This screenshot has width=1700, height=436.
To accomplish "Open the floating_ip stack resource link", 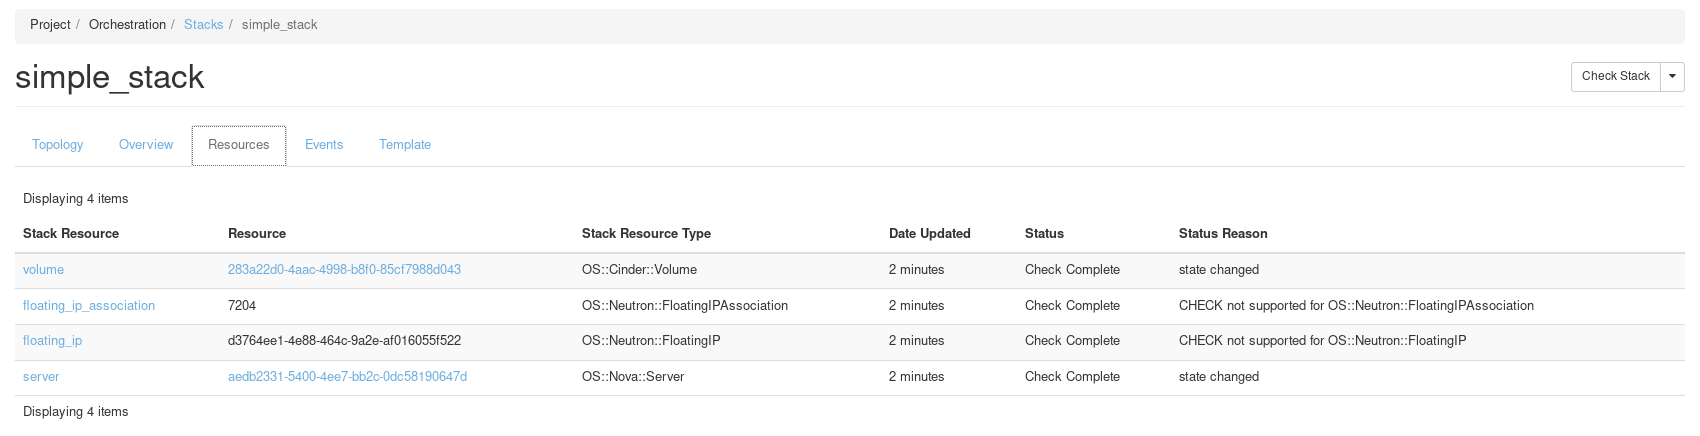I will tap(52, 341).
